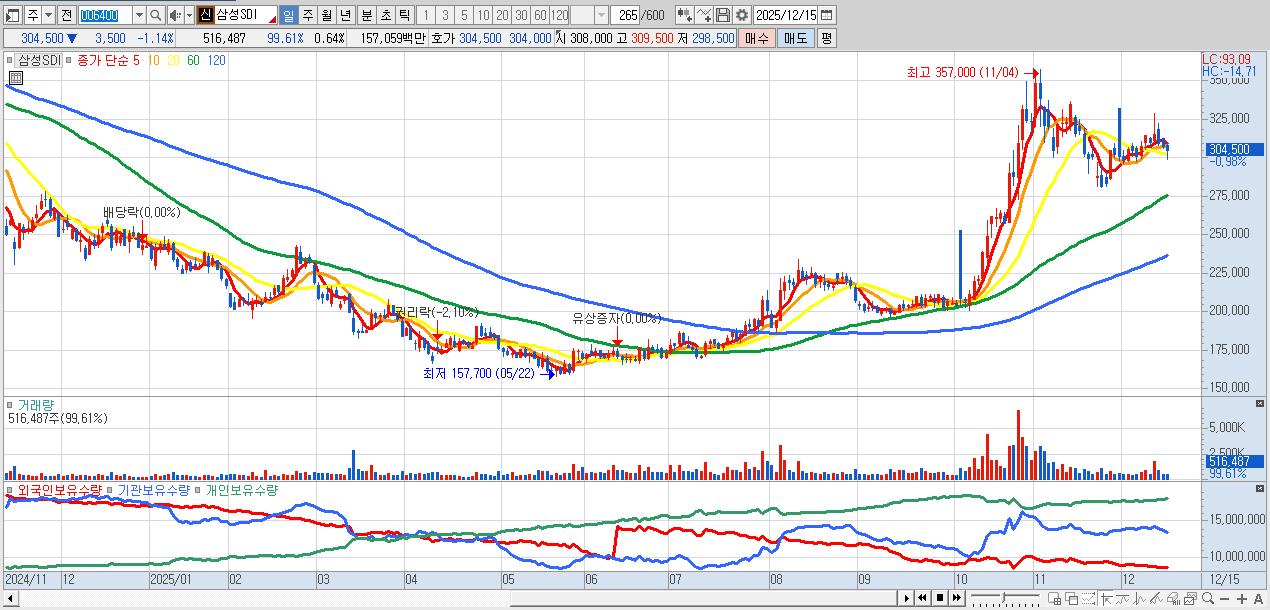This screenshot has width=1270, height=610.
Task: Click the 매도 sell button
Action: (x=795, y=38)
